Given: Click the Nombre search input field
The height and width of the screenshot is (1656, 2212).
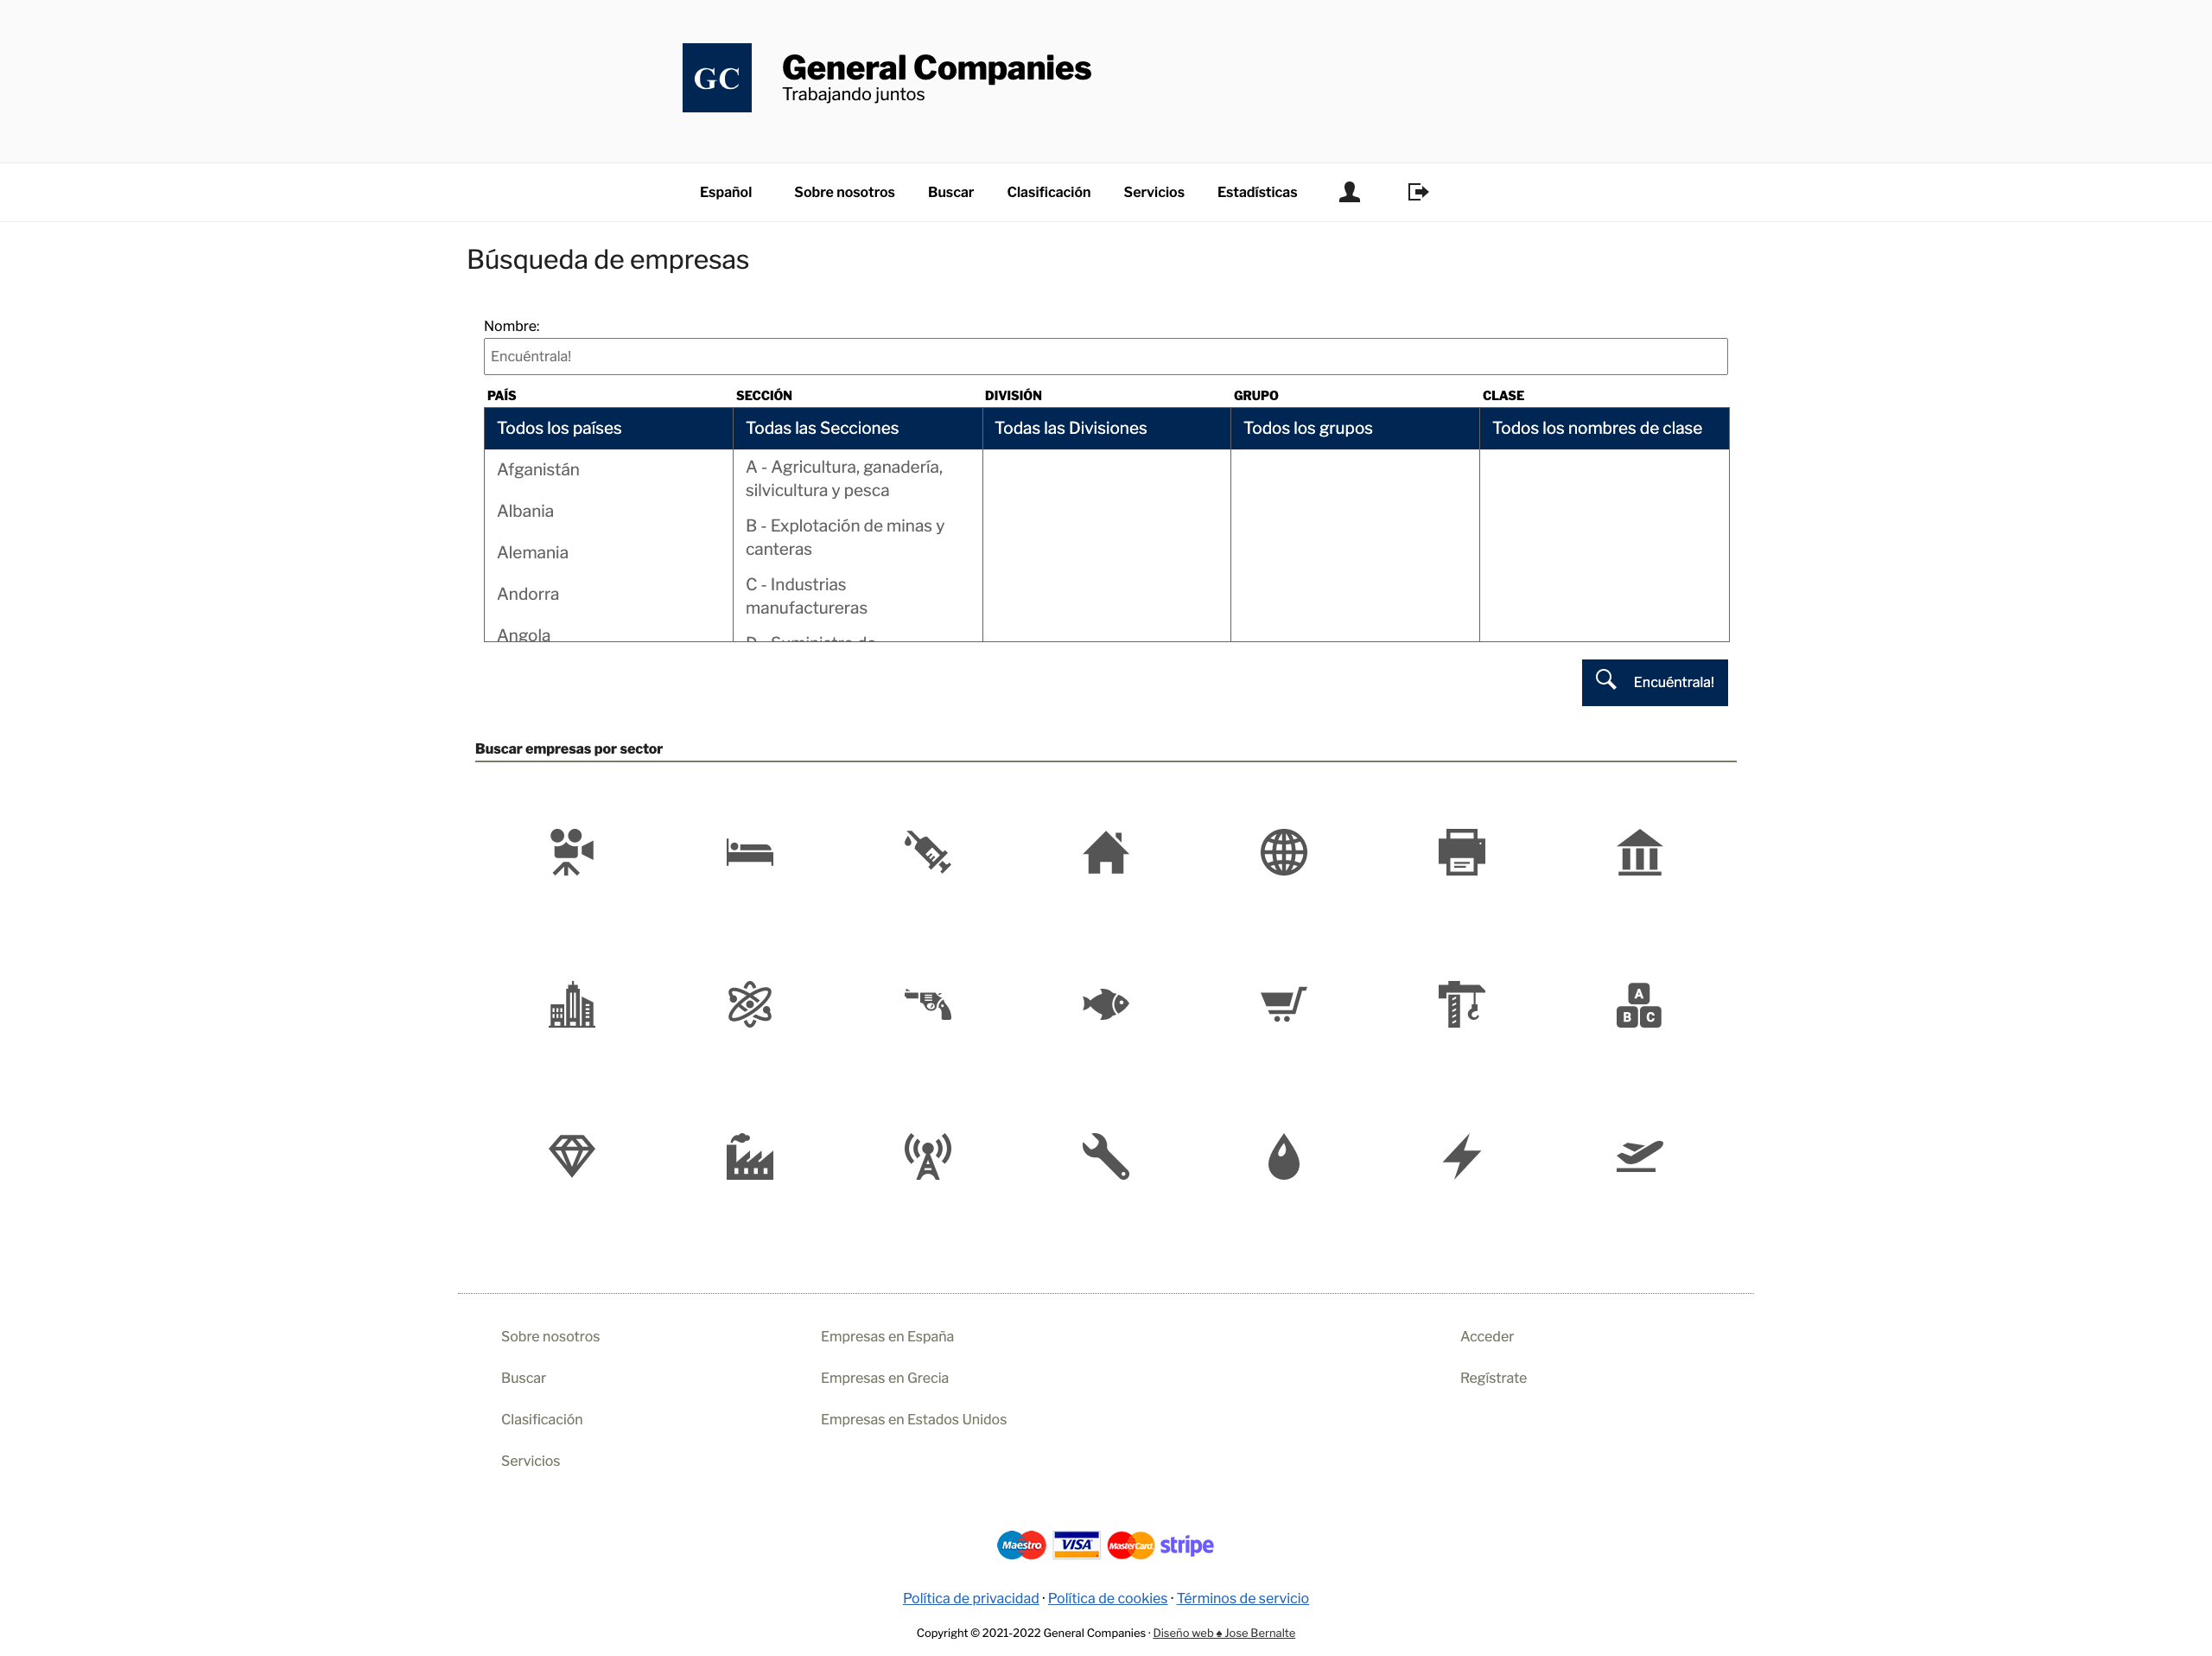Looking at the screenshot, I should (x=1105, y=357).
